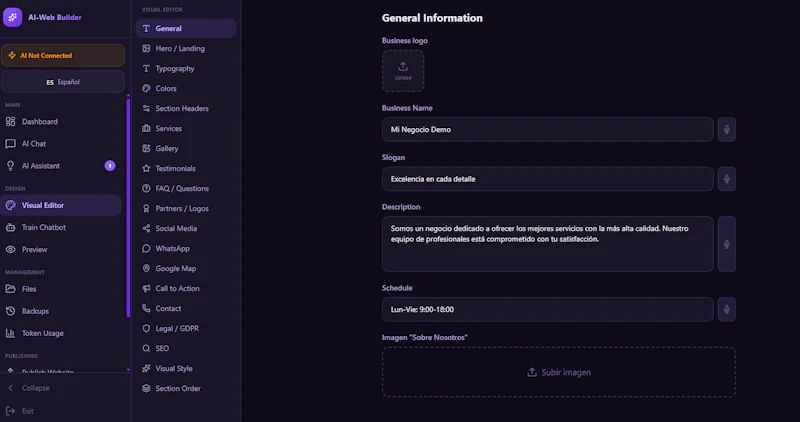
Task: Click the Business Name input field
Action: [547, 130]
